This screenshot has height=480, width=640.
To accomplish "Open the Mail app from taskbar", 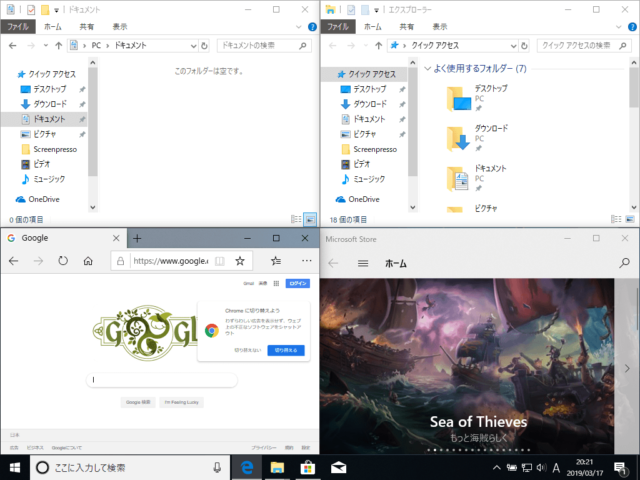I will pyautogui.click(x=338, y=467).
